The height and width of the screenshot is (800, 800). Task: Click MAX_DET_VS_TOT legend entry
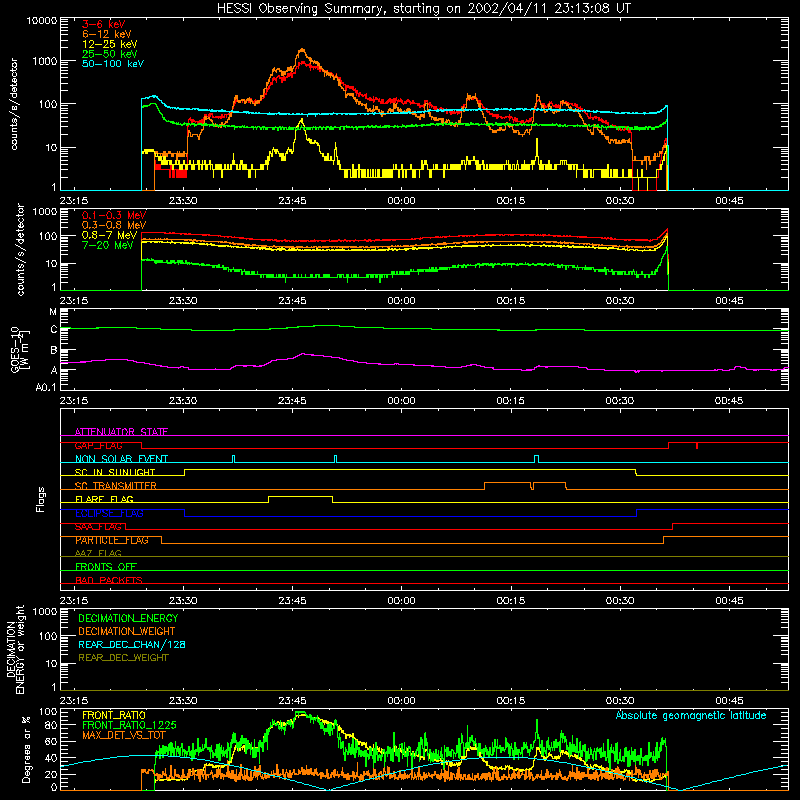(x=123, y=735)
